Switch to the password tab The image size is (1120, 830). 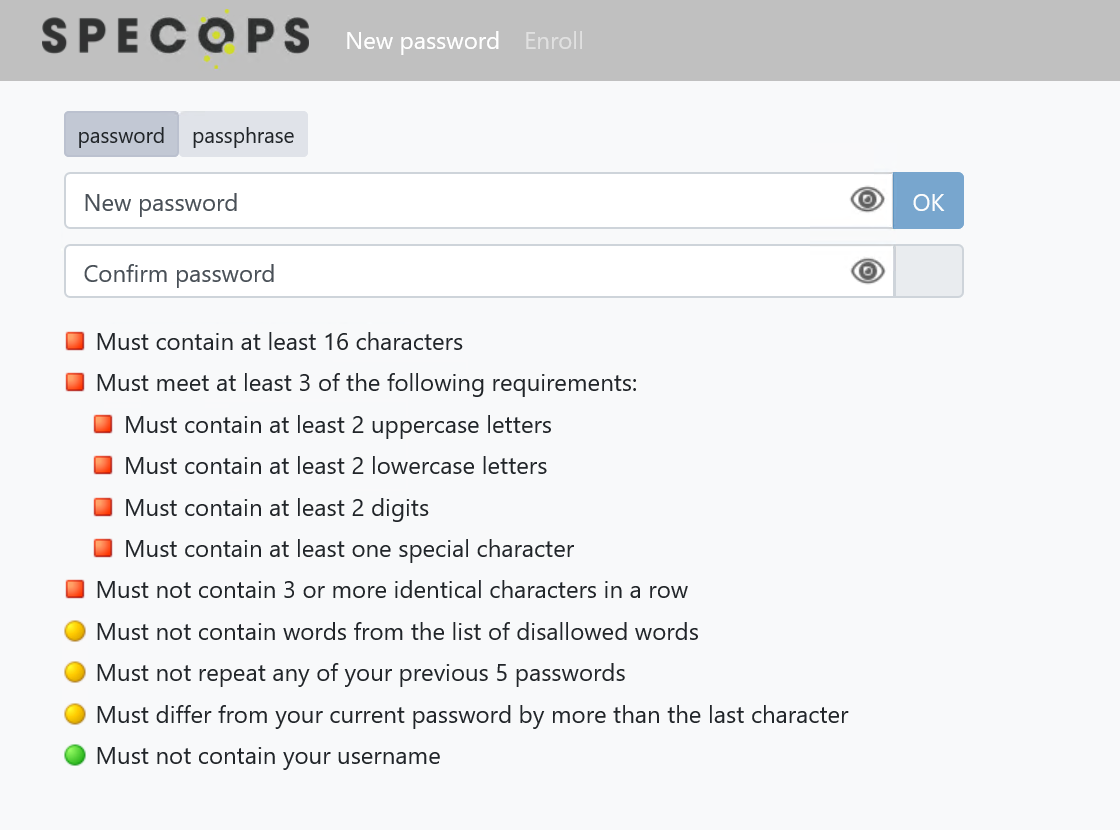coord(121,134)
